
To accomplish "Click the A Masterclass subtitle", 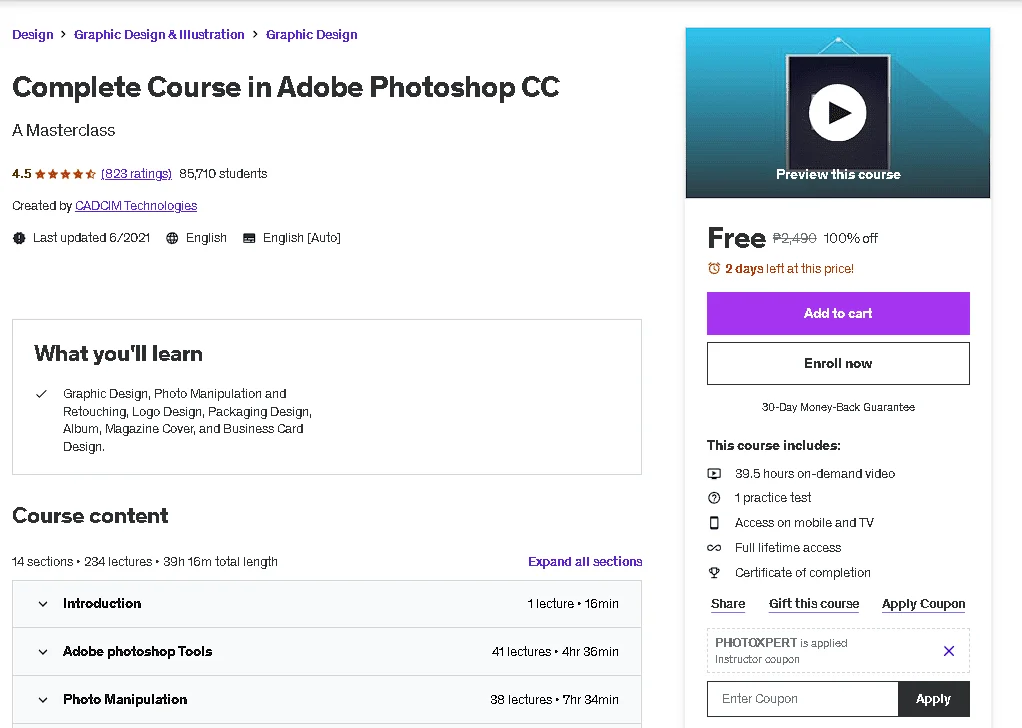I will (63, 130).
